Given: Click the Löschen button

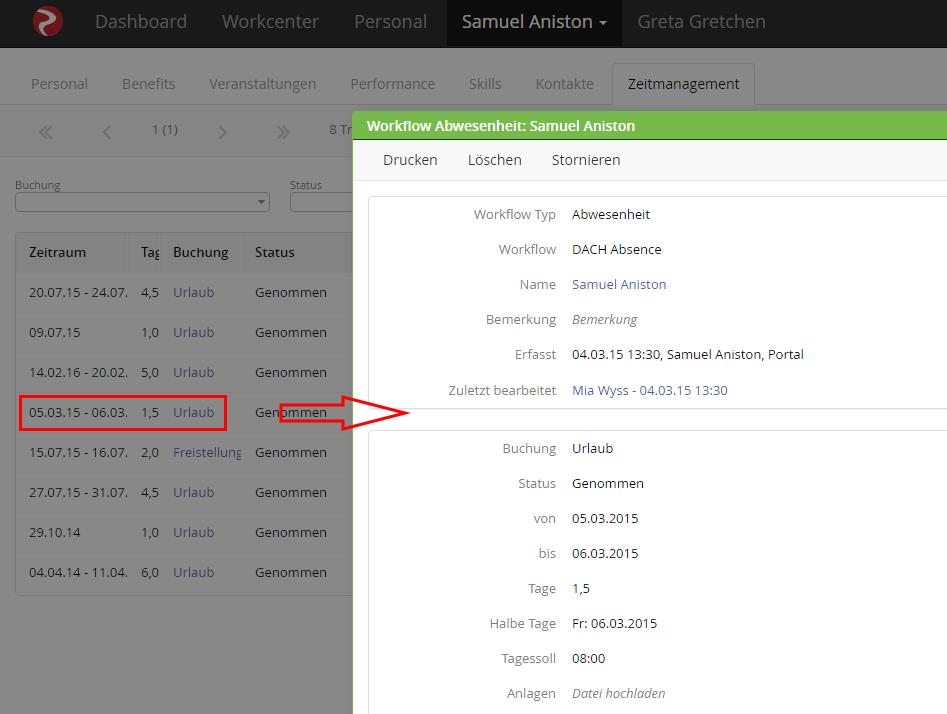Looking at the screenshot, I should click(495, 160).
